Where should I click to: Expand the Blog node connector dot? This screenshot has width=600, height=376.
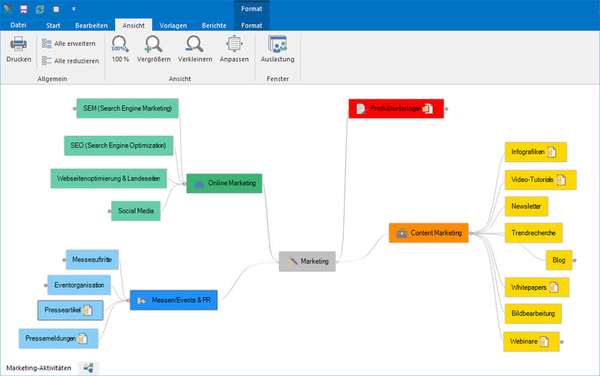tap(574, 260)
